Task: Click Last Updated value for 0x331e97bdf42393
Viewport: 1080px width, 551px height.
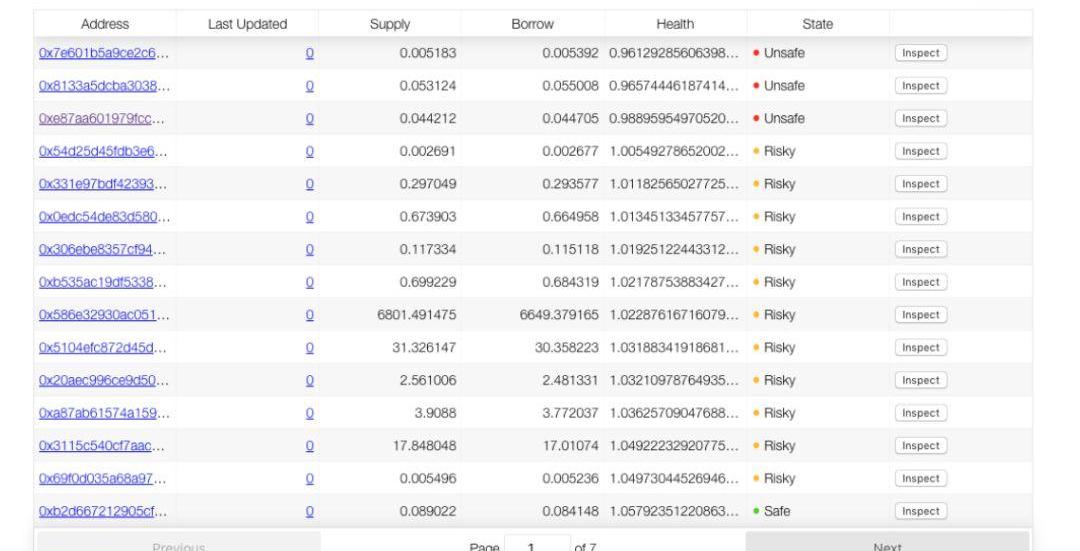Action: (x=309, y=184)
